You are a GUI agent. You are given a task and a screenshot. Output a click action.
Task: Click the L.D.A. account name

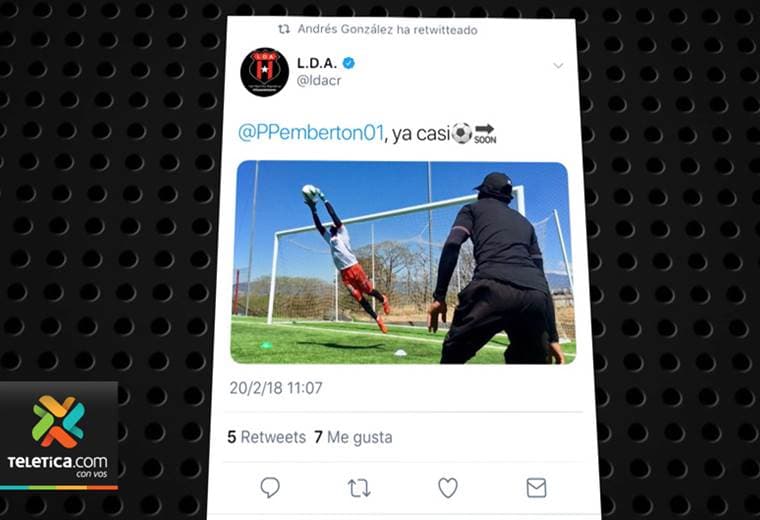pyautogui.click(x=317, y=63)
